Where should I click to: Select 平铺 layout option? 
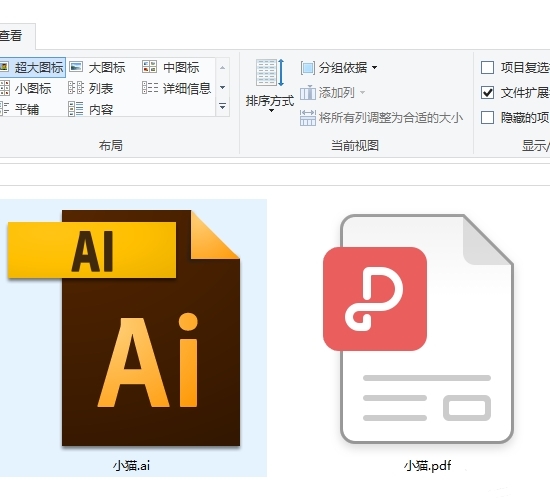point(20,109)
